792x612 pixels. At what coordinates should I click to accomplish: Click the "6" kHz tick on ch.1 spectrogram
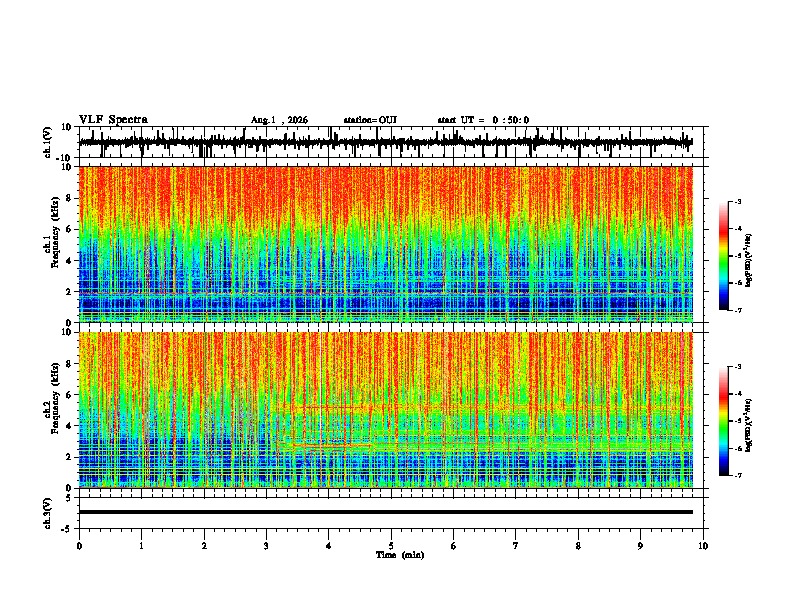tap(70, 229)
